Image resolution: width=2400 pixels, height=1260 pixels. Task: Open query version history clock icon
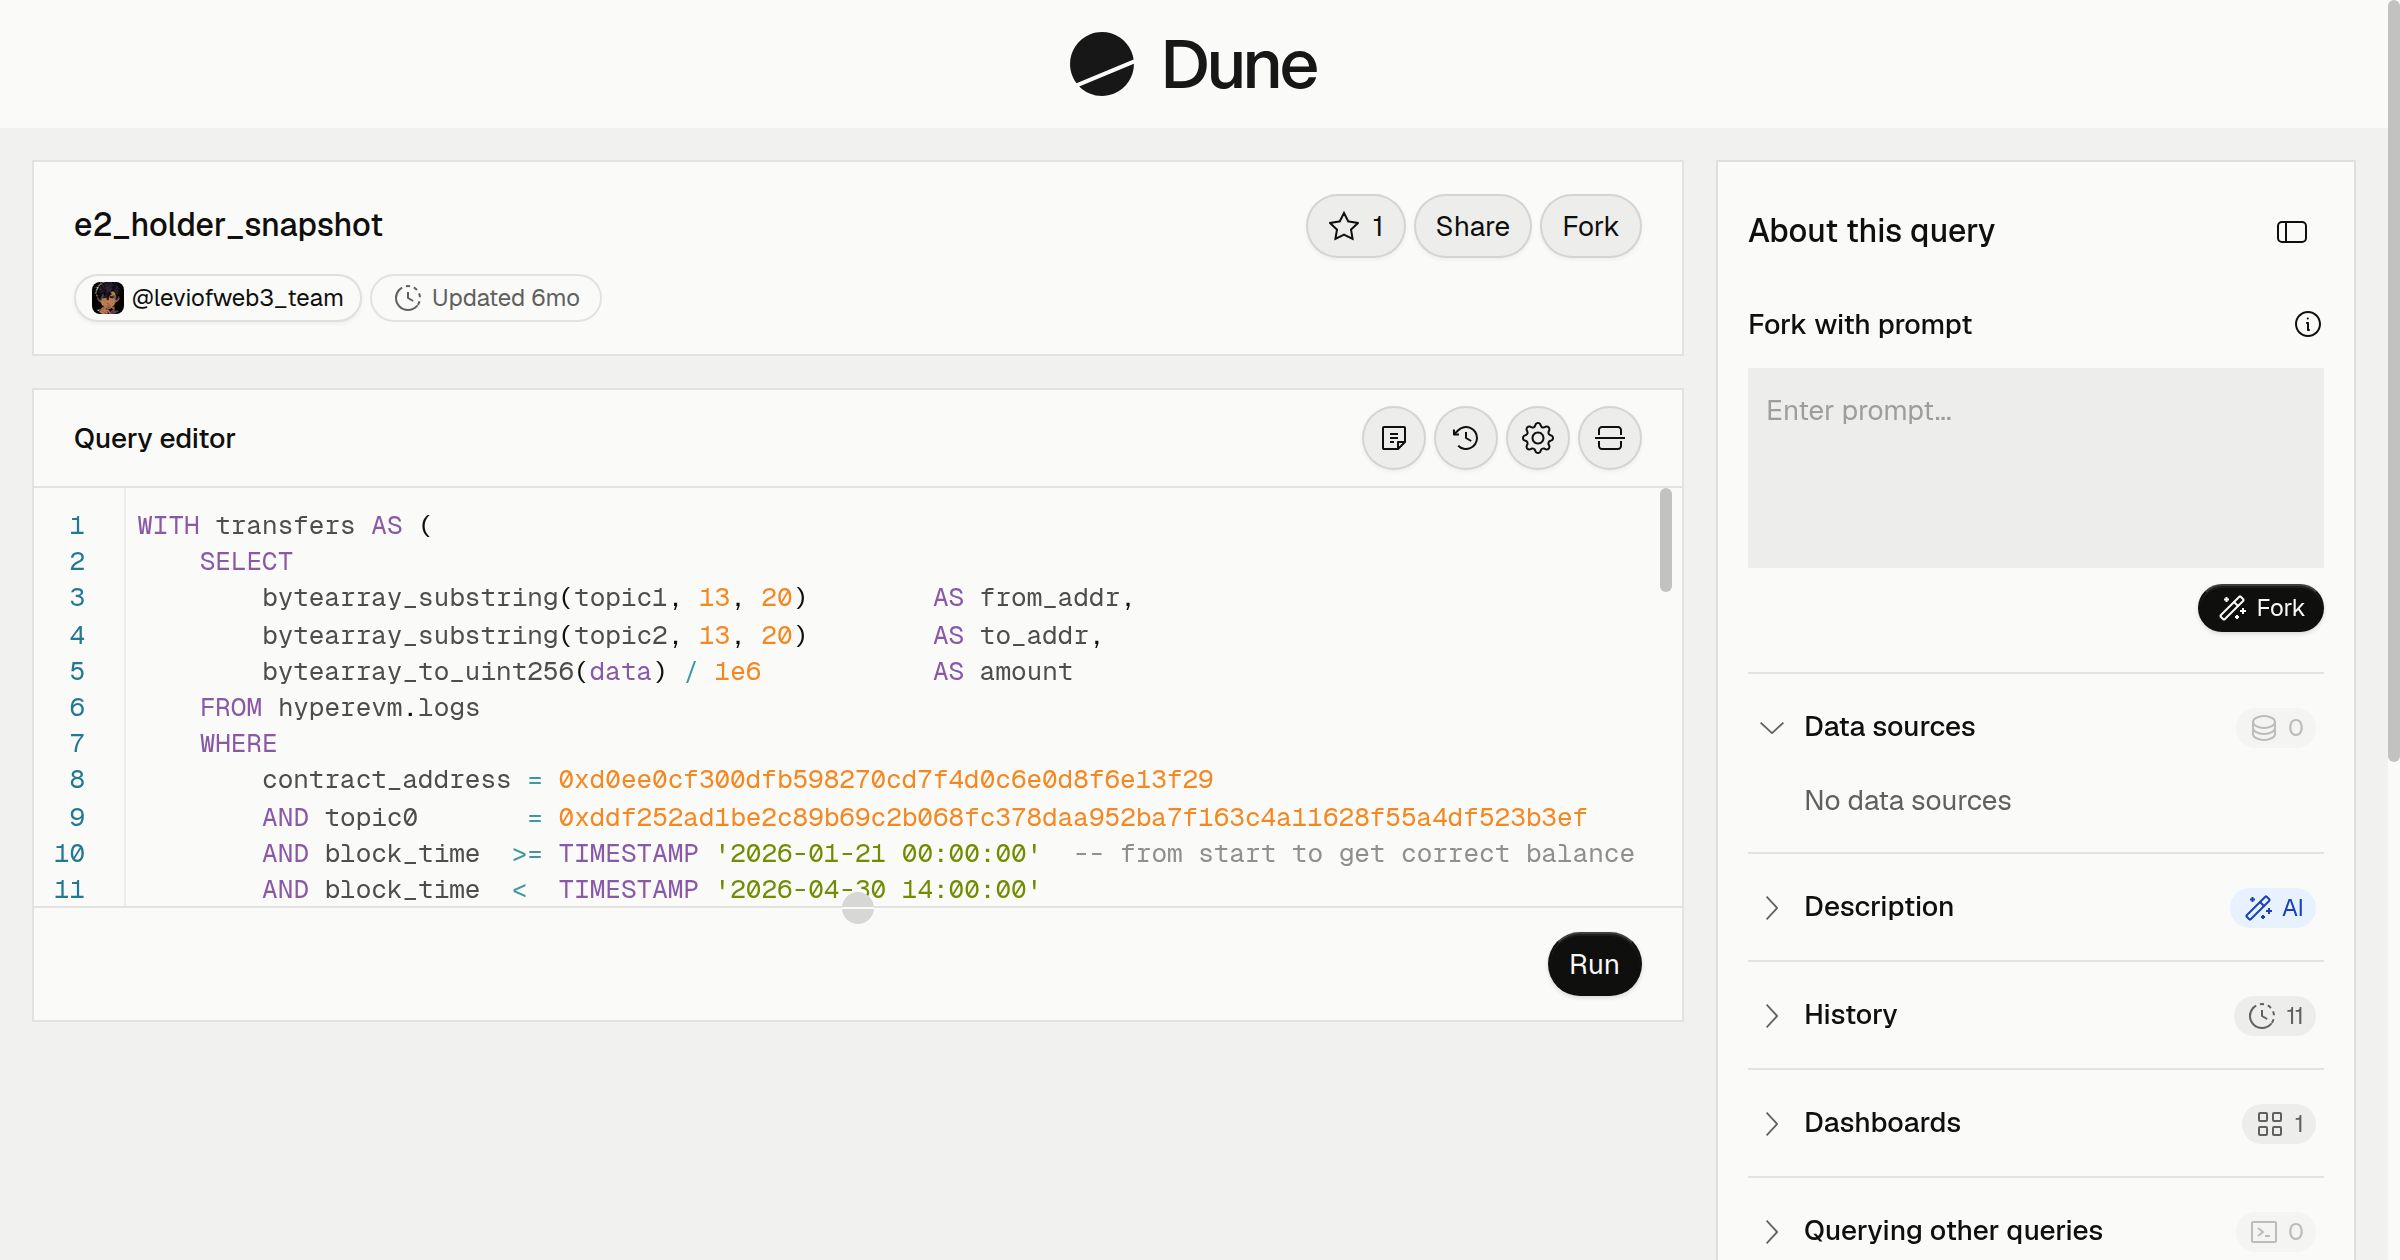coord(1465,438)
